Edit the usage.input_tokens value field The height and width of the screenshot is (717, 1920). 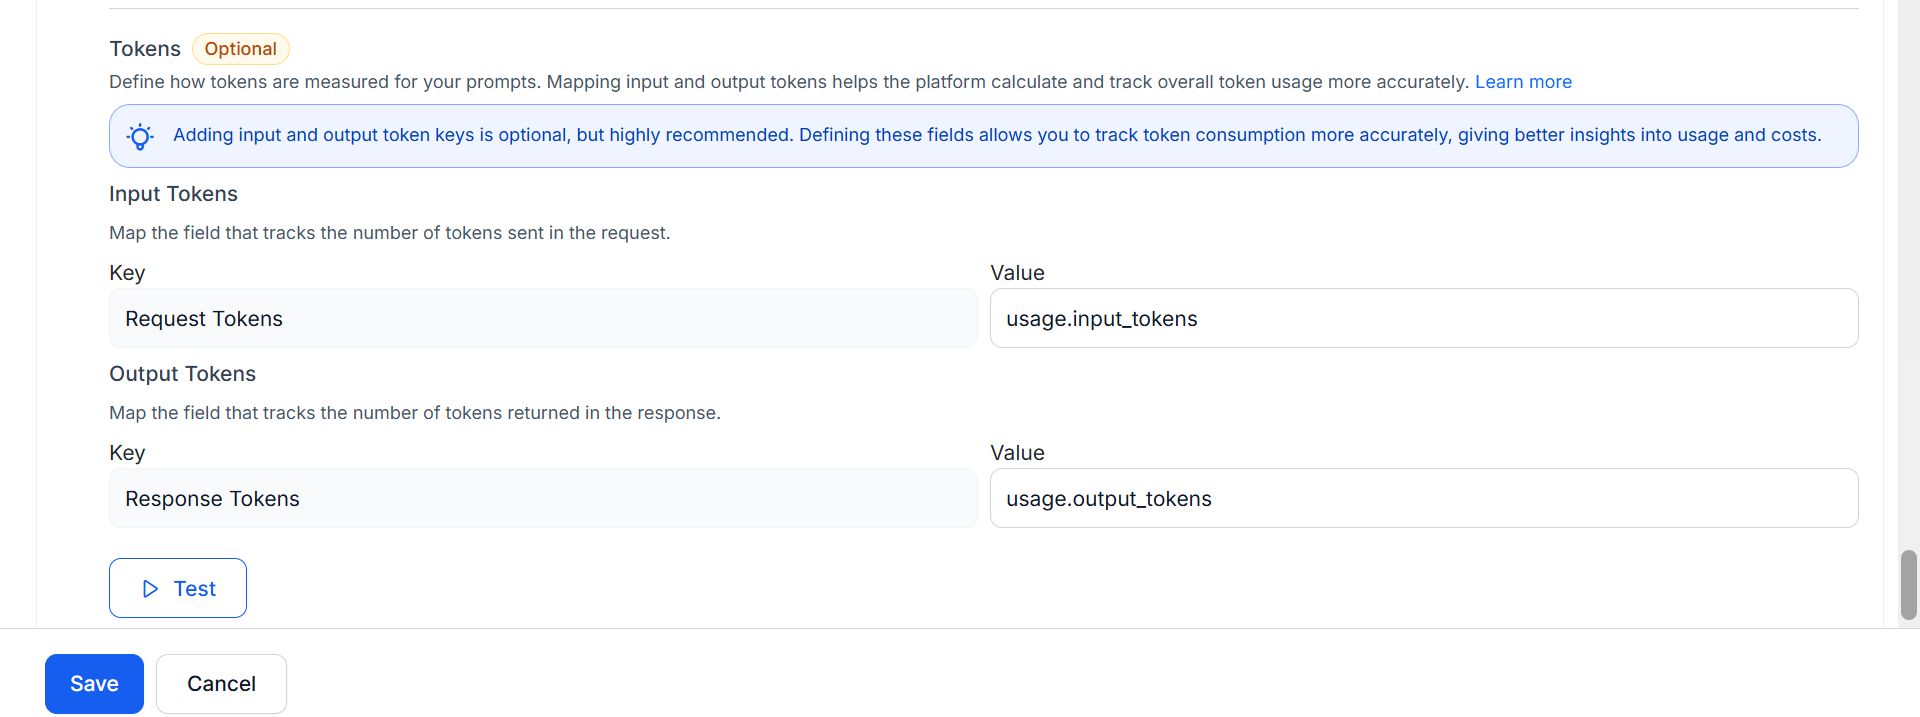coord(1423,319)
